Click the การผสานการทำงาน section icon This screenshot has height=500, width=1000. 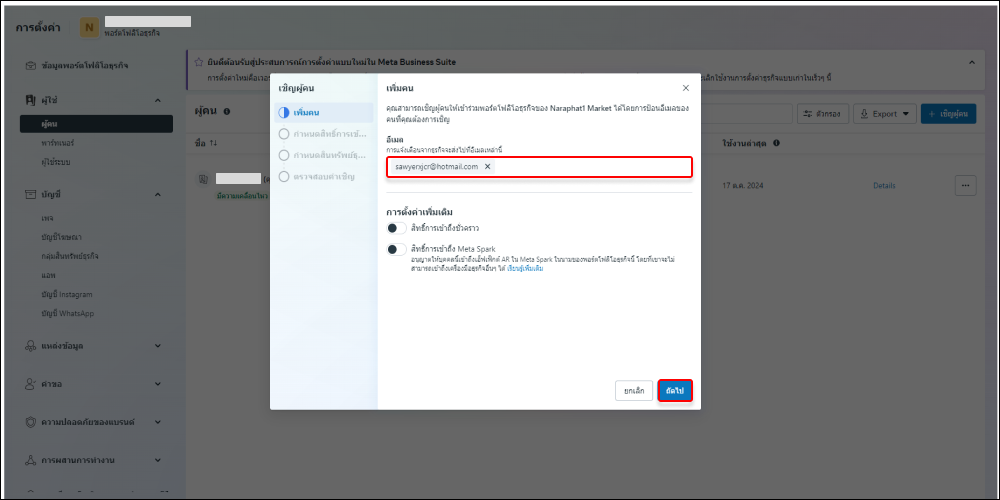pyautogui.click(x=30, y=460)
